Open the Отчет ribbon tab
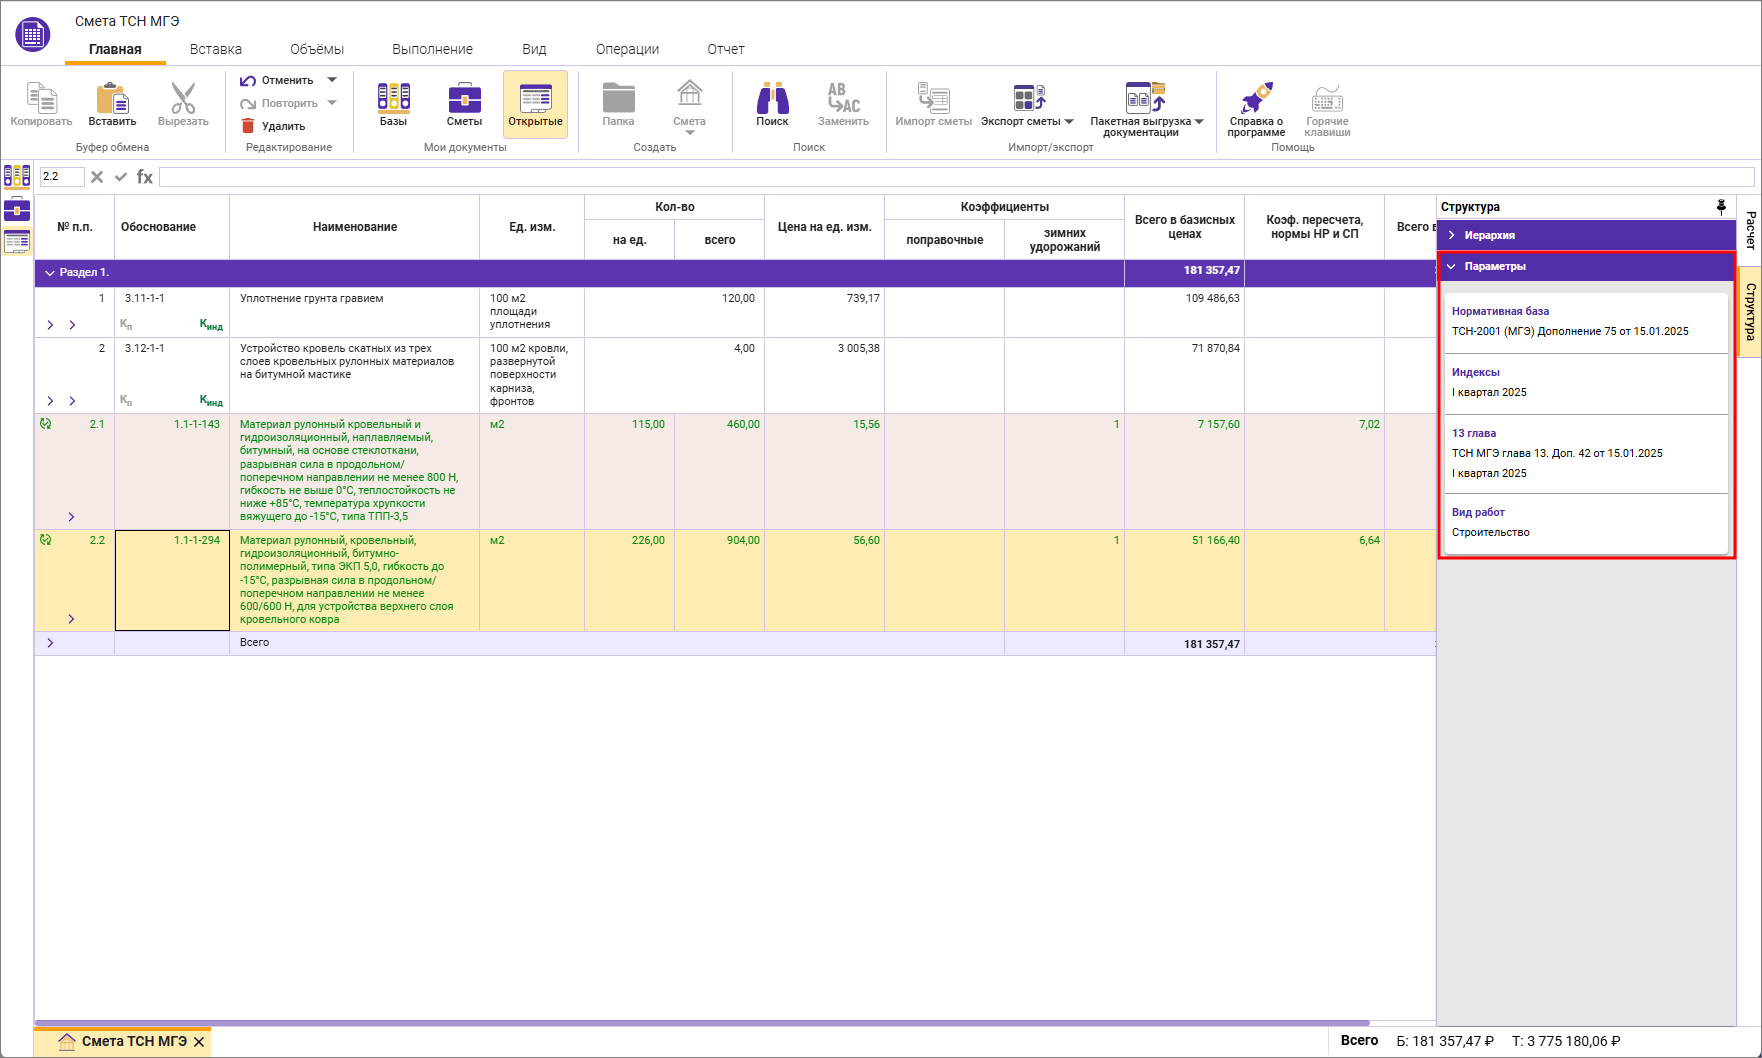Viewport: 1762px width, 1058px height. (726, 49)
